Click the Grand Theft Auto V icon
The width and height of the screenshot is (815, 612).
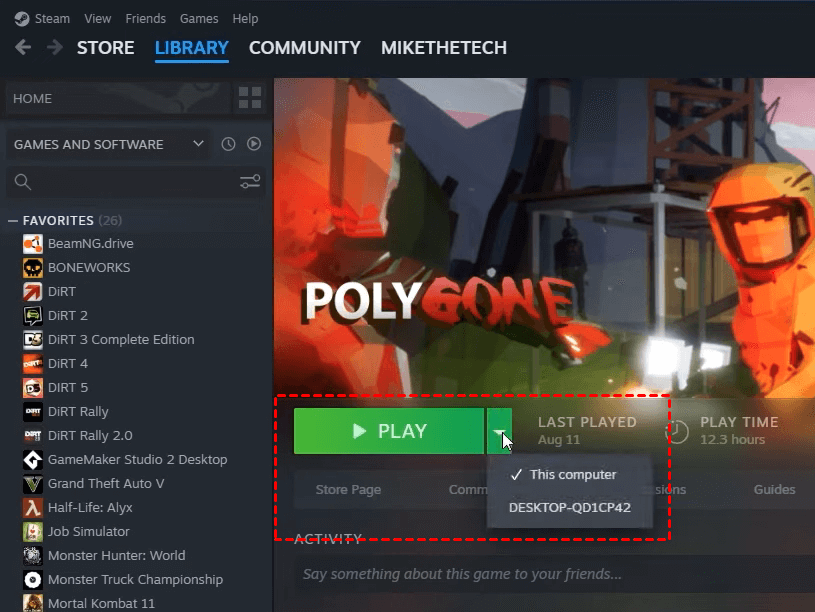33,484
